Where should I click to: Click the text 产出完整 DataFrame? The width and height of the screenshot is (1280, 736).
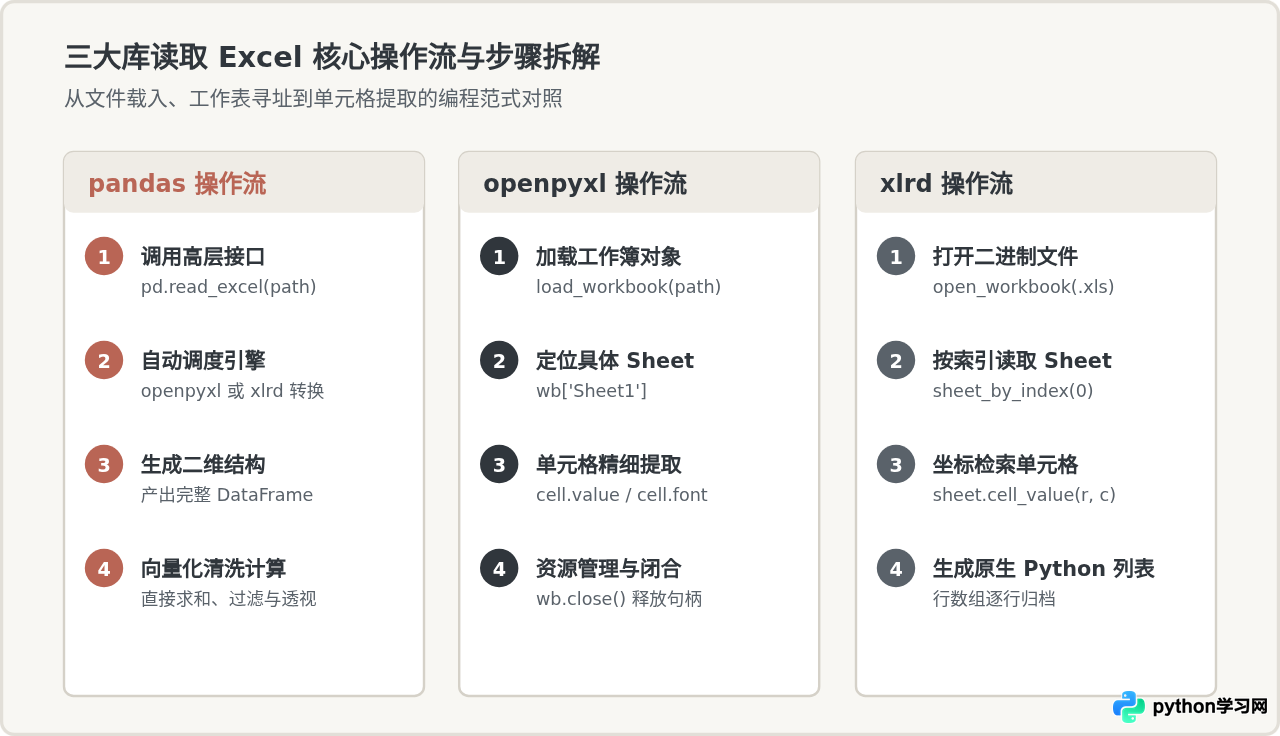click(x=227, y=495)
